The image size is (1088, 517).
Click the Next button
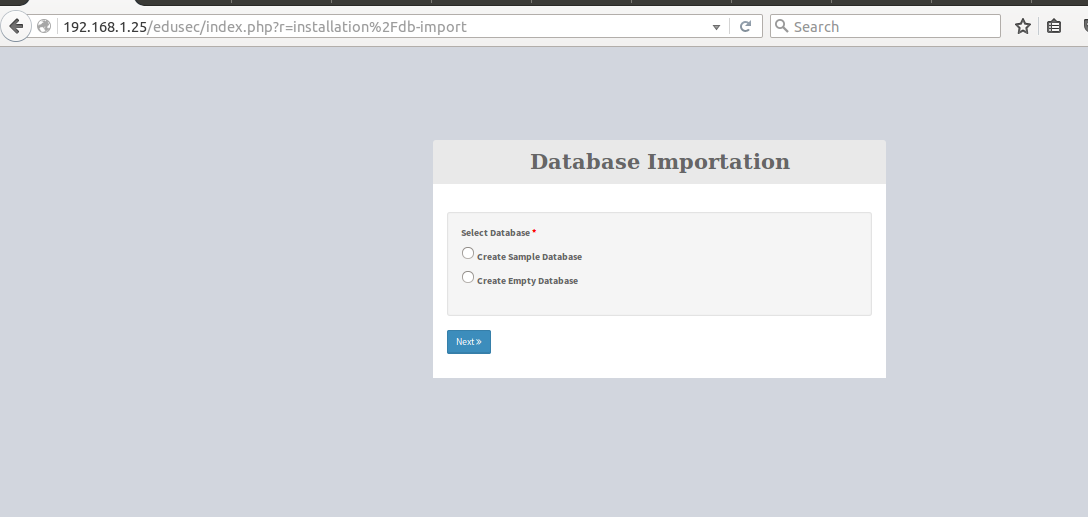468,341
